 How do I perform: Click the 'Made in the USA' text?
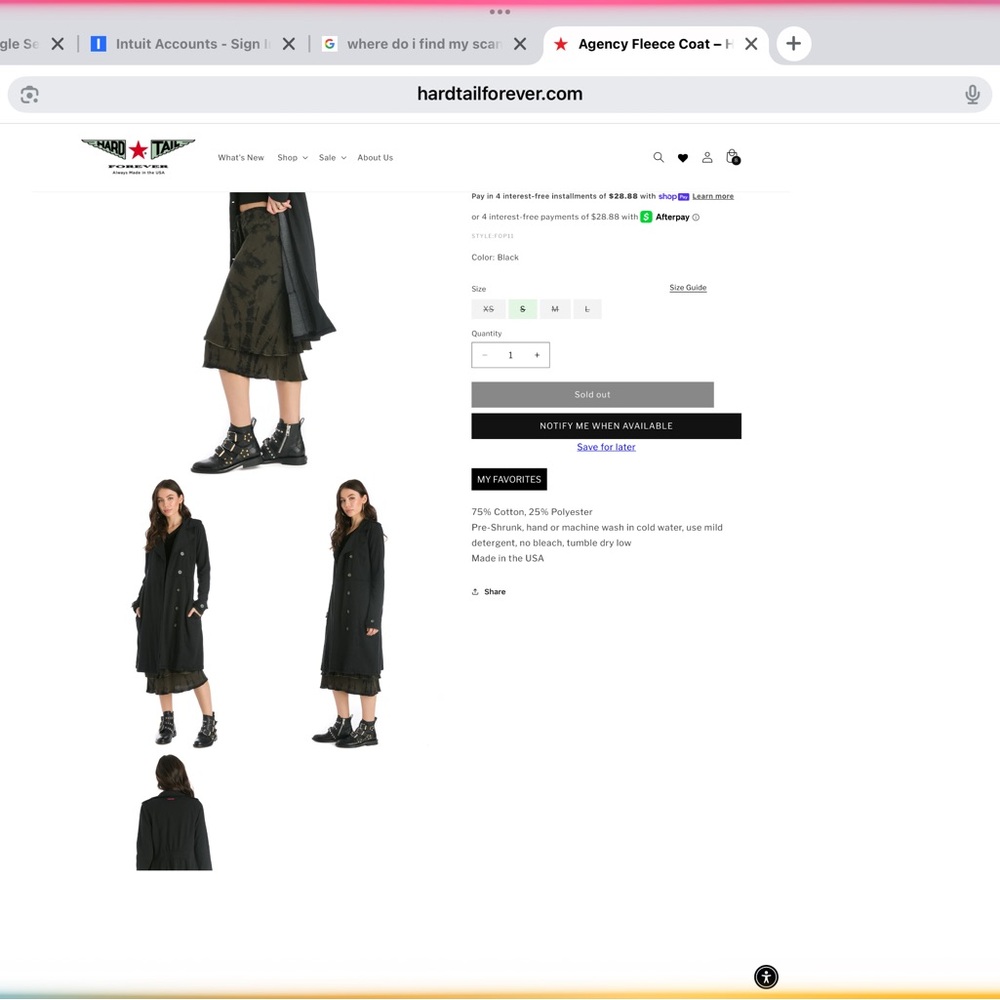(508, 559)
